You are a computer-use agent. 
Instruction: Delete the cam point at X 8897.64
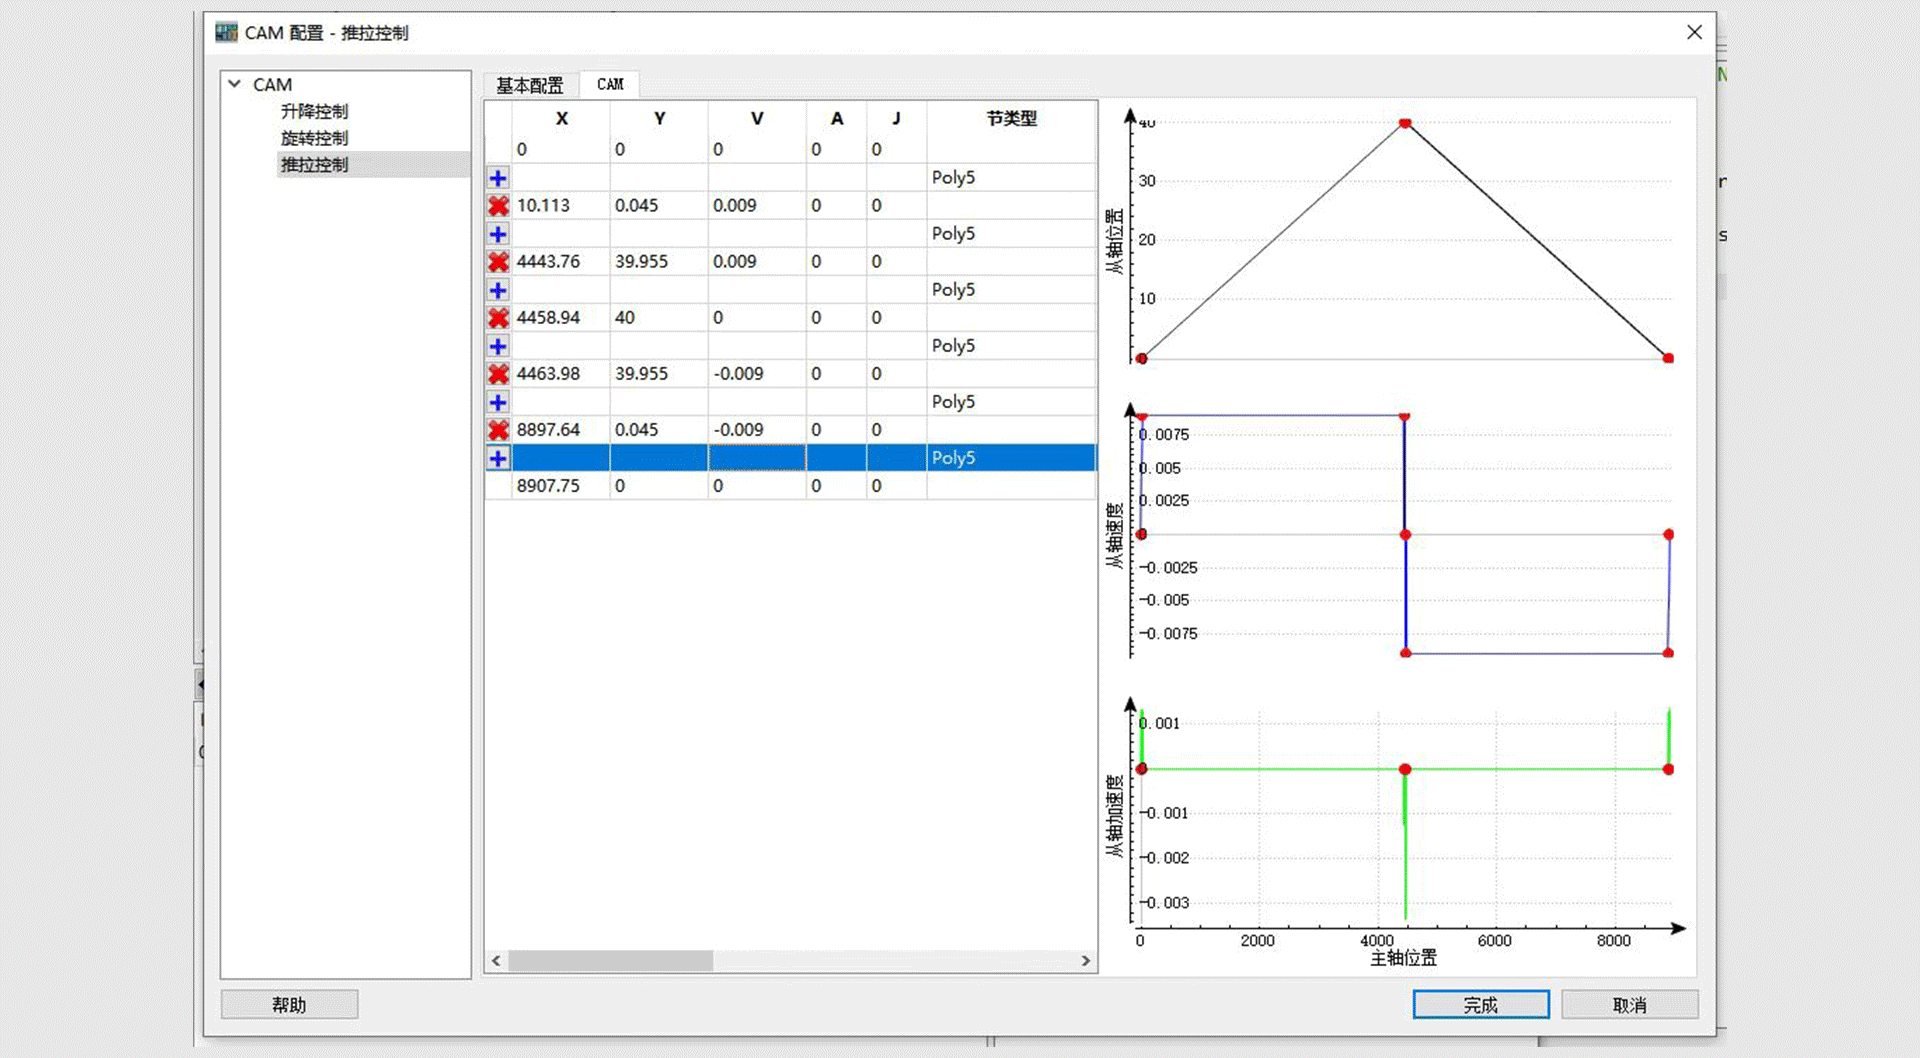coord(498,430)
